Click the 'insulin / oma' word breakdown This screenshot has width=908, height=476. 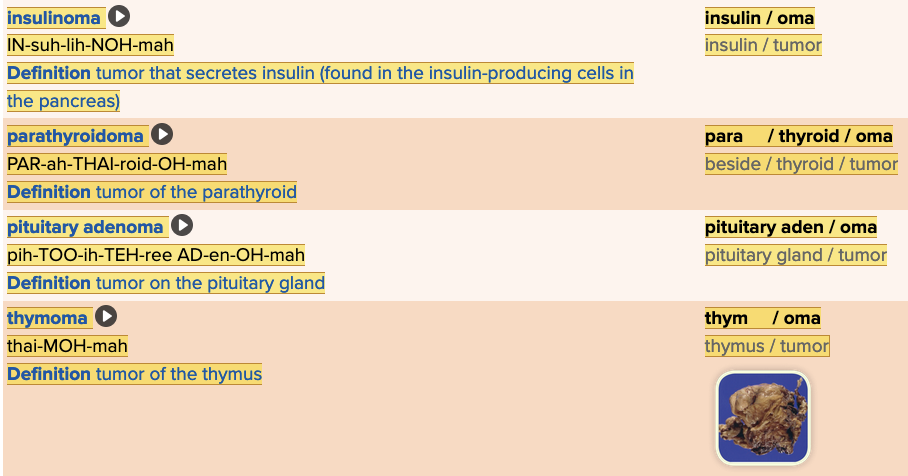[x=759, y=18]
